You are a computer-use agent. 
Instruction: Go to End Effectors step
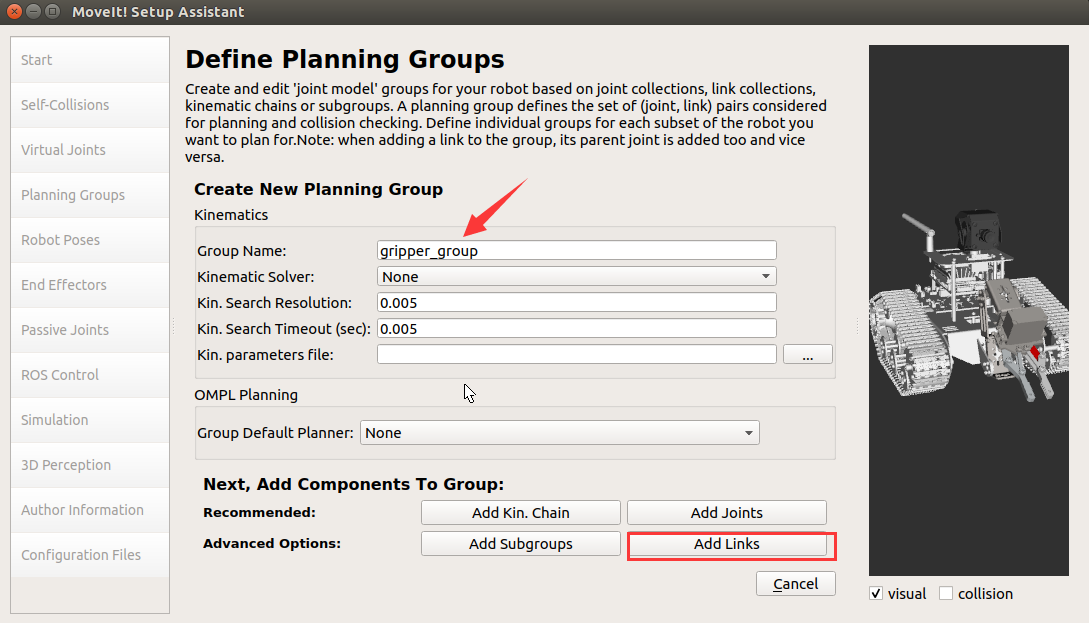click(x=90, y=285)
